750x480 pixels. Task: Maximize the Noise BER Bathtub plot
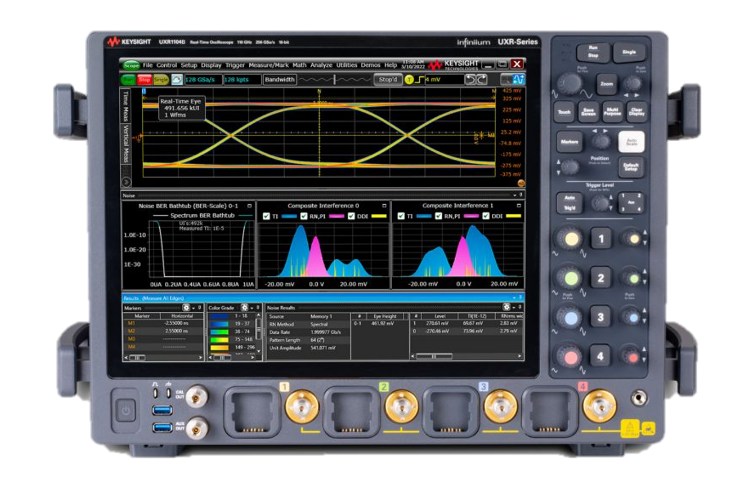pyautogui.click(x=250, y=206)
